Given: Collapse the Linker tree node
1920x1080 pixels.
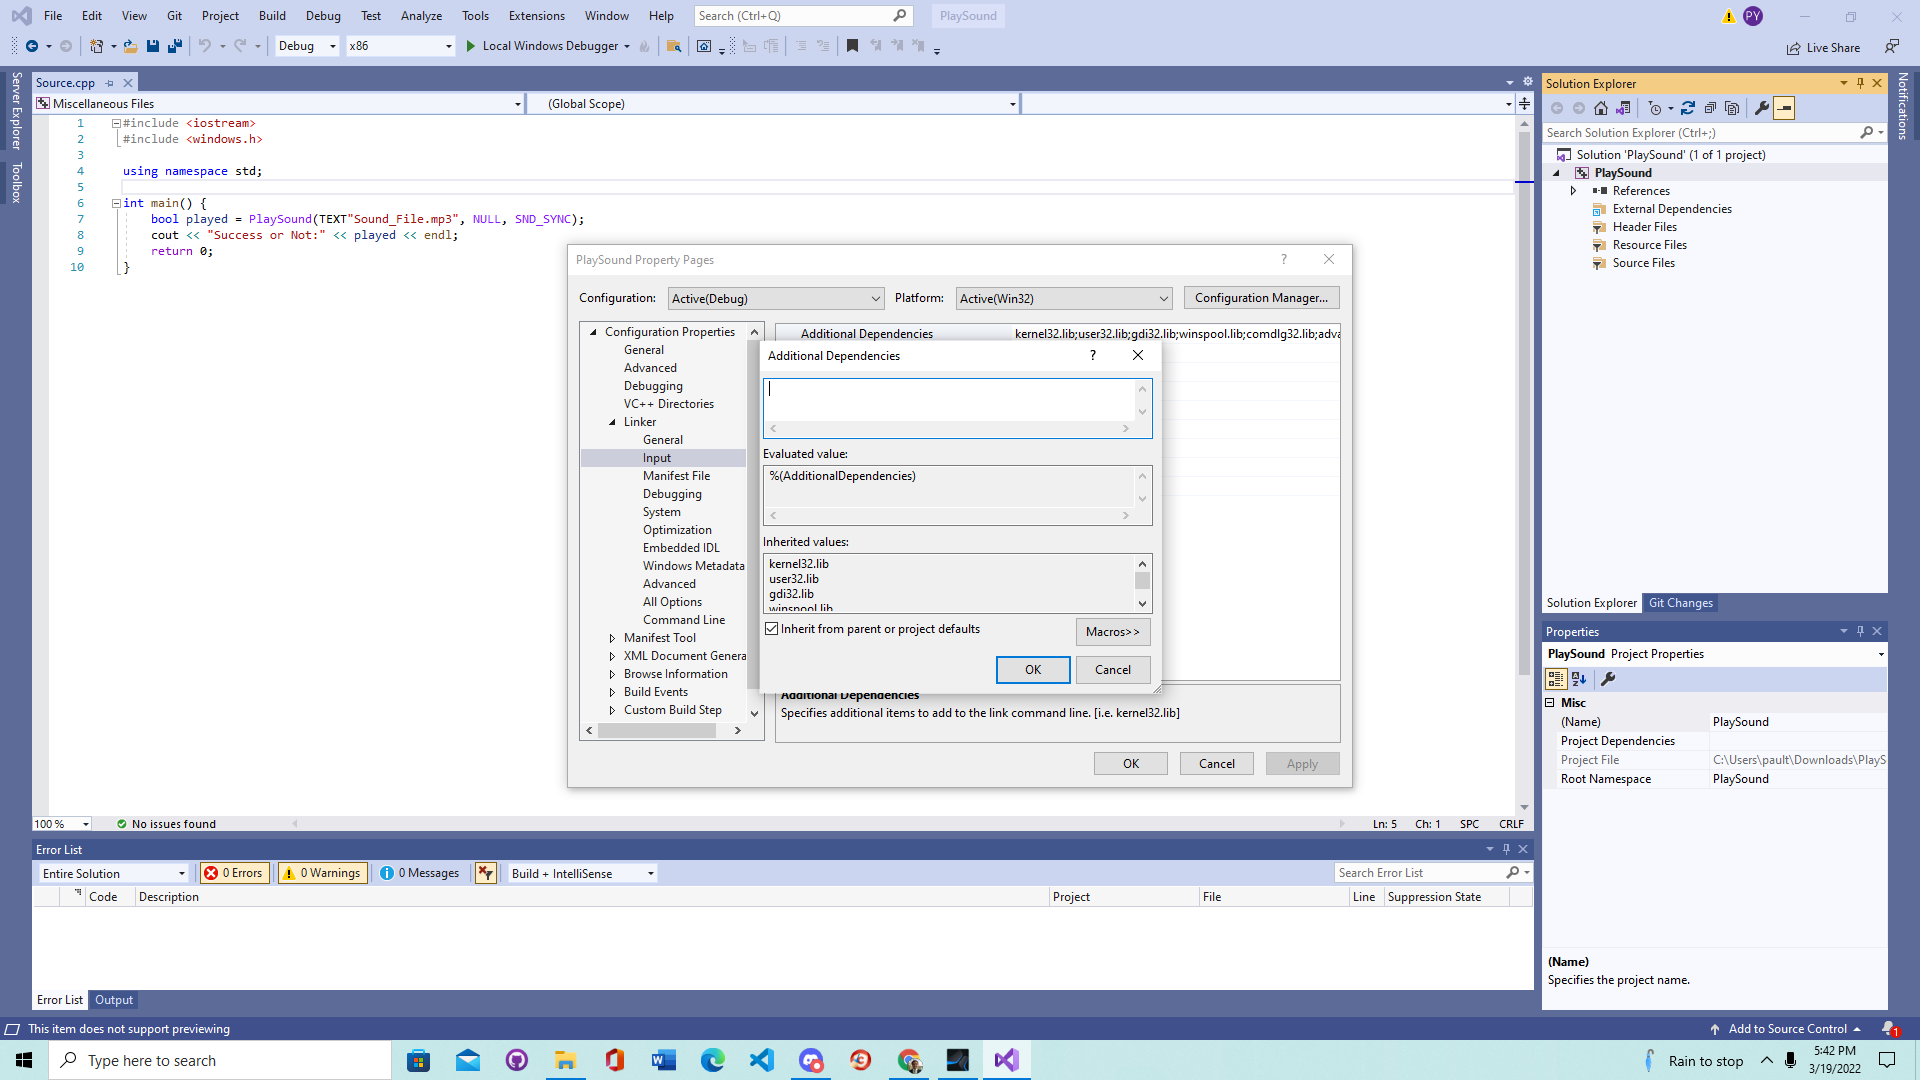Looking at the screenshot, I should point(612,422).
